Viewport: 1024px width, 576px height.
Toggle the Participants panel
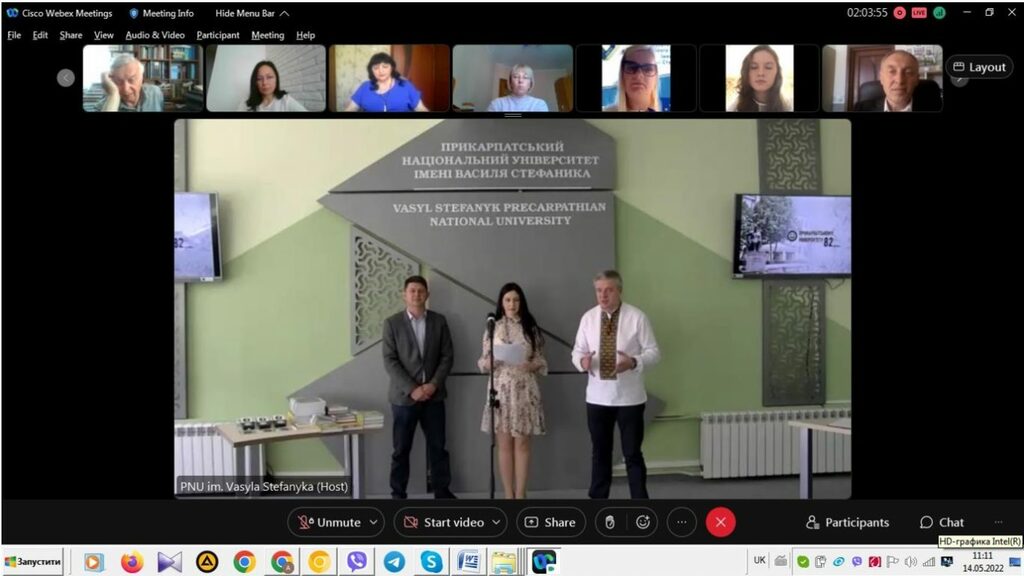[847, 522]
